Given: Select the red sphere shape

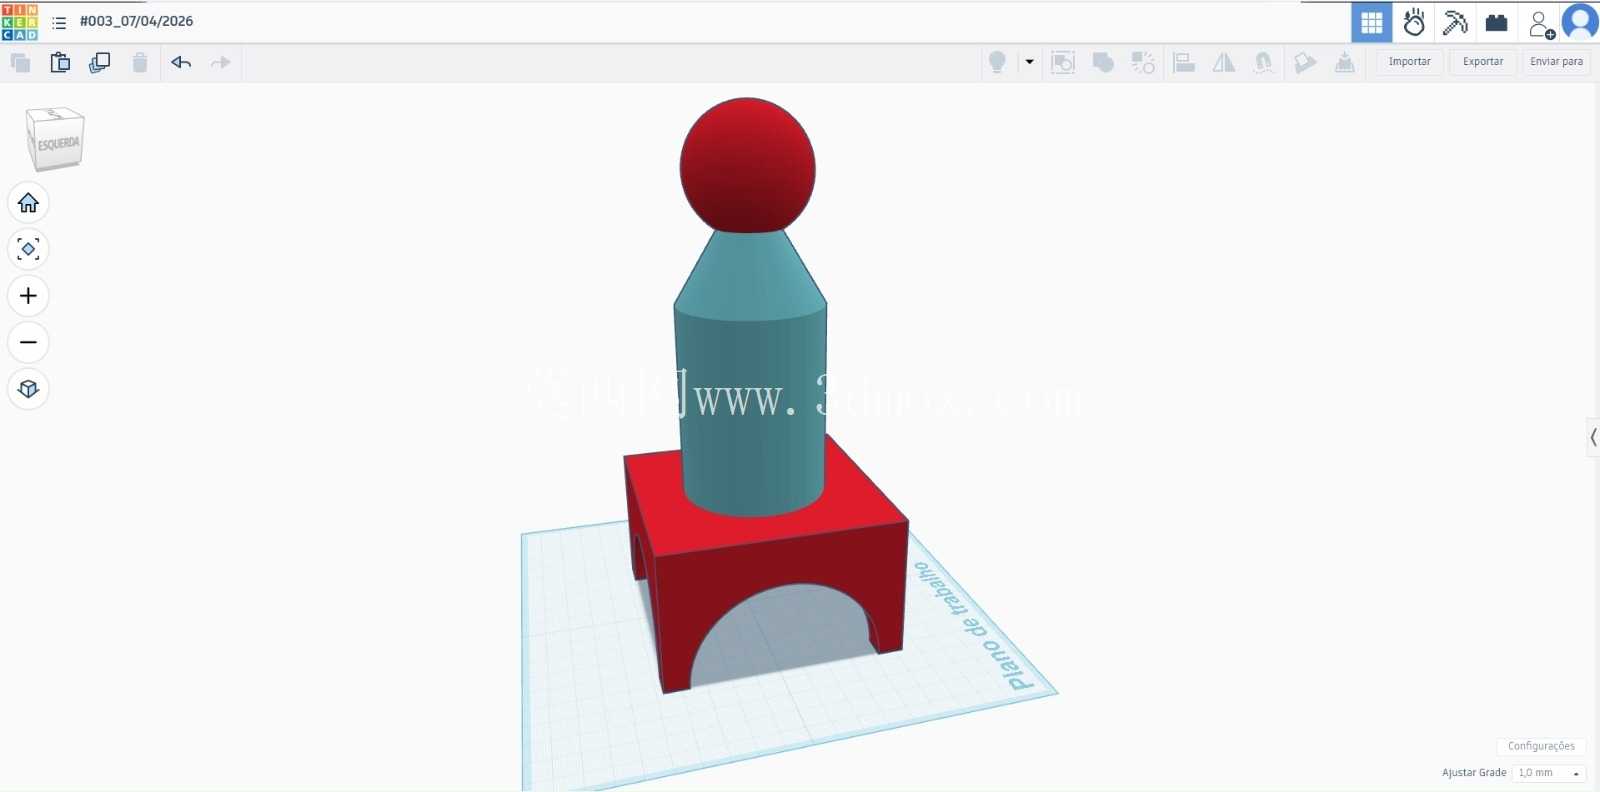Looking at the screenshot, I should [747, 165].
